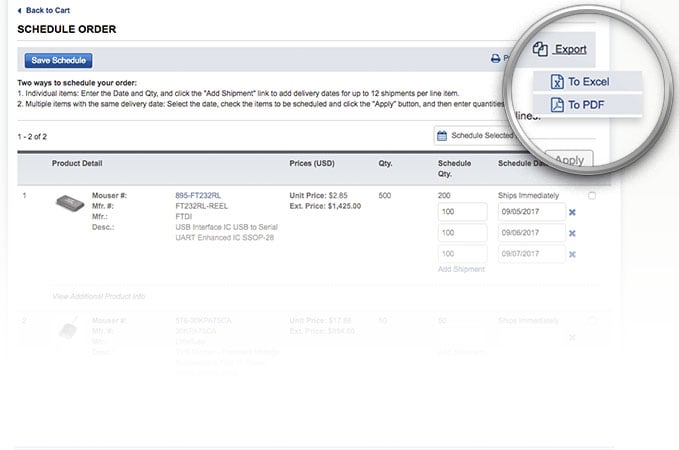
Task: Open the Export dropdown menu
Action: point(571,49)
